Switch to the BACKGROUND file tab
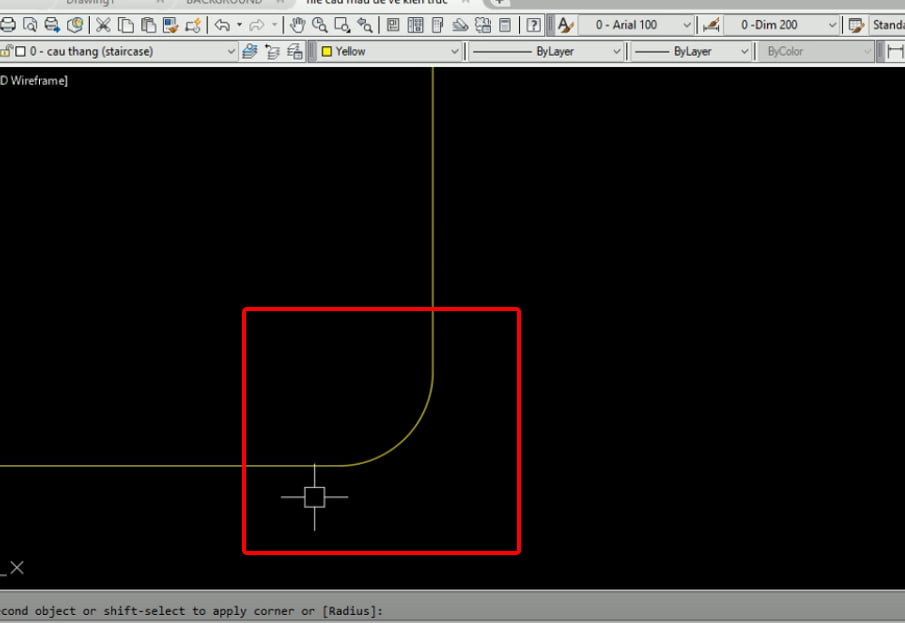The width and height of the screenshot is (905, 623). pos(224,2)
